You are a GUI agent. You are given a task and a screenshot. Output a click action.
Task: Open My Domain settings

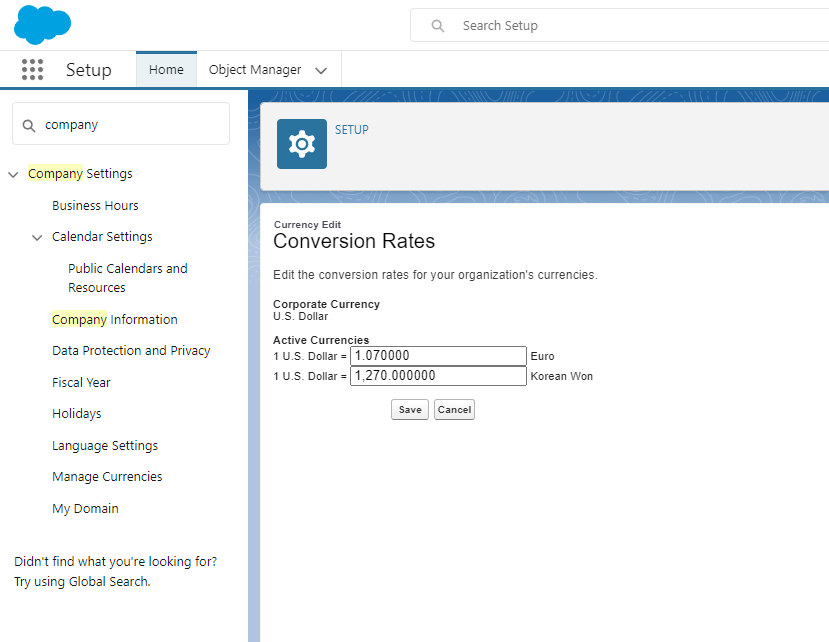pyautogui.click(x=85, y=509)
